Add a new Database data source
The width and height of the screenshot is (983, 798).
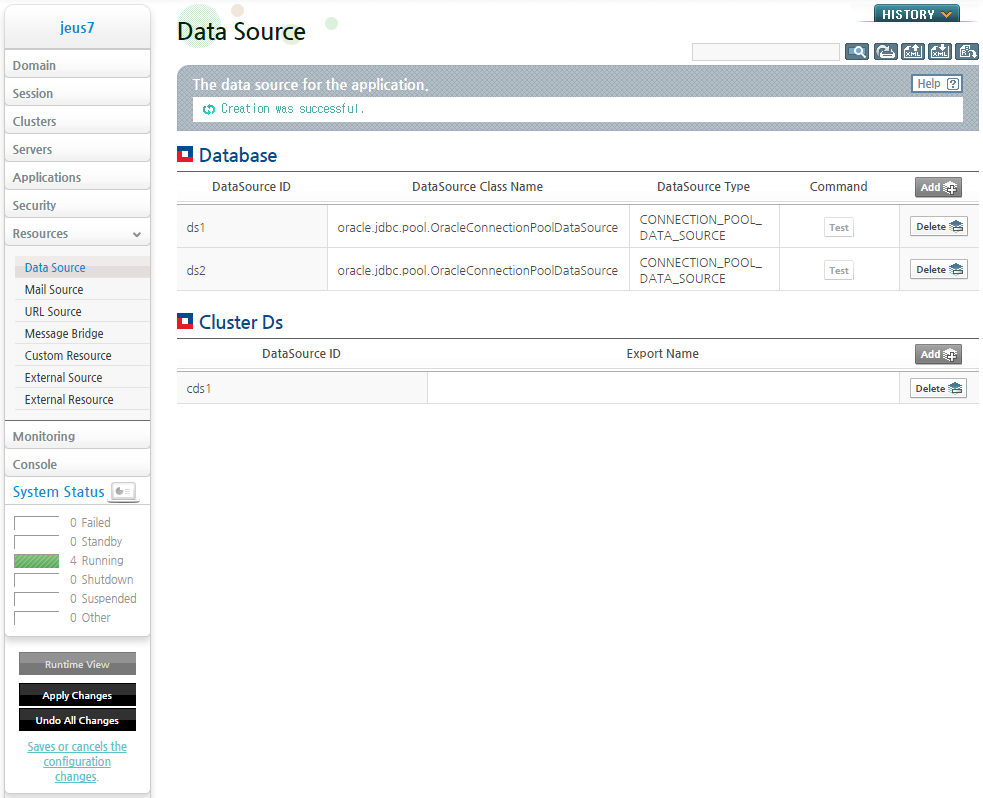point(938,187)
